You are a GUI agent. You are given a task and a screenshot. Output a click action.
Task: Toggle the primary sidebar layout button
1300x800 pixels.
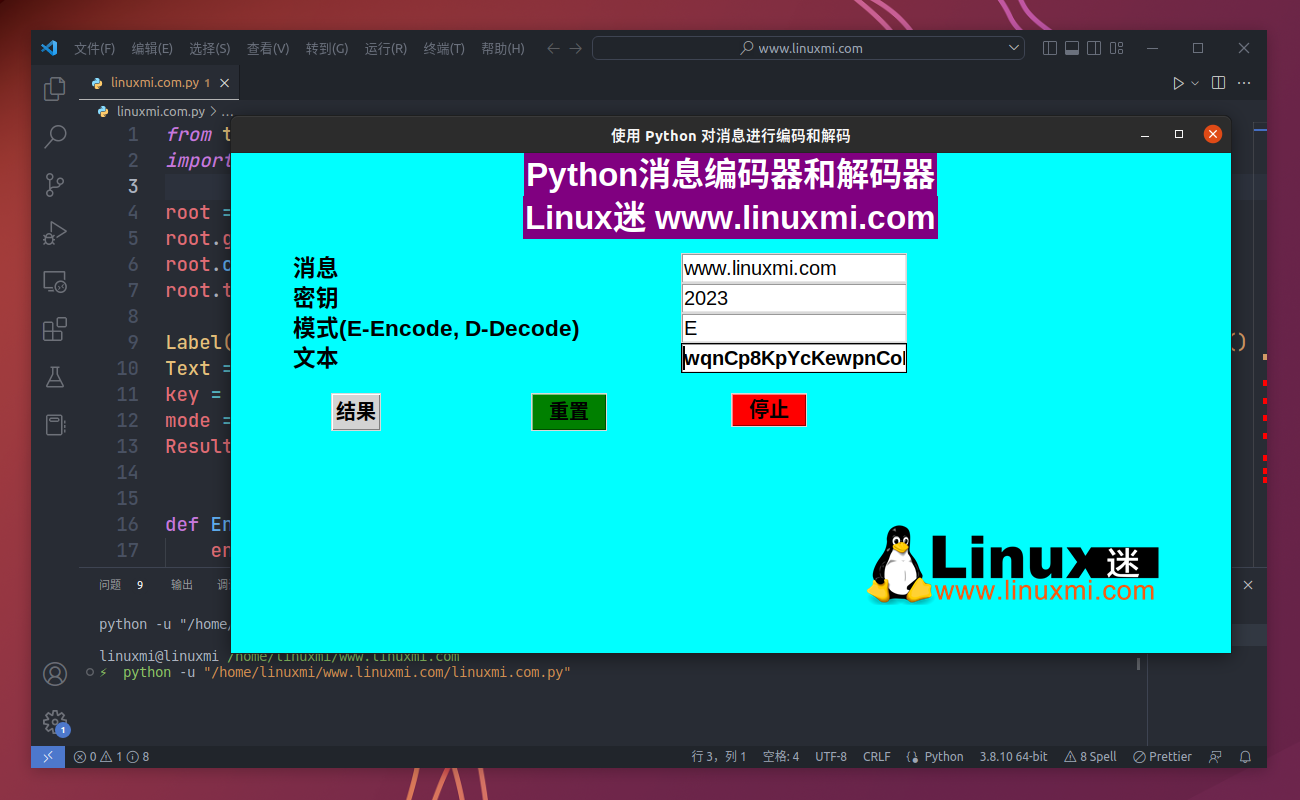pyautogui.click(x=1049, y=48)
